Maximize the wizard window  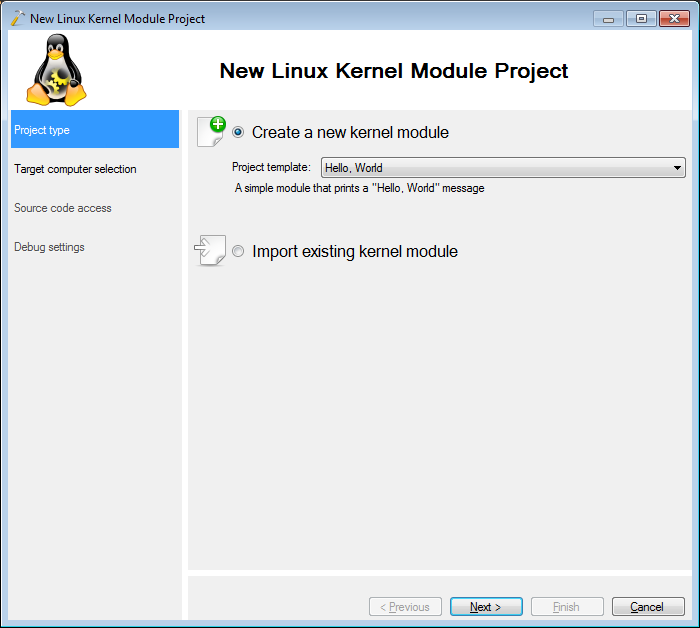[641, 19]
